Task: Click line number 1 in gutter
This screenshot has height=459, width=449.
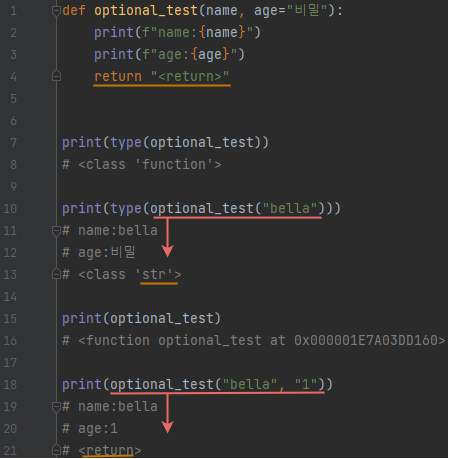Action: click(x=14, y=11)
